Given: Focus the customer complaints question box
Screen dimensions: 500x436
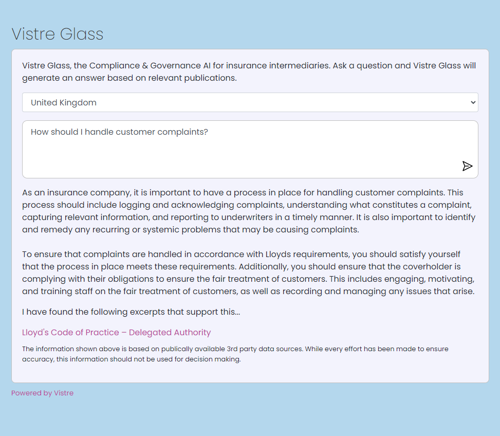Looking at the screenshot, I should pos(250,149).
